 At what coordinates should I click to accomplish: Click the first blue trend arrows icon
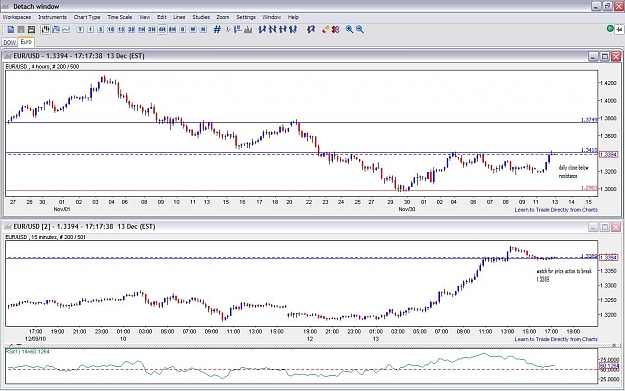pos(262,29)
